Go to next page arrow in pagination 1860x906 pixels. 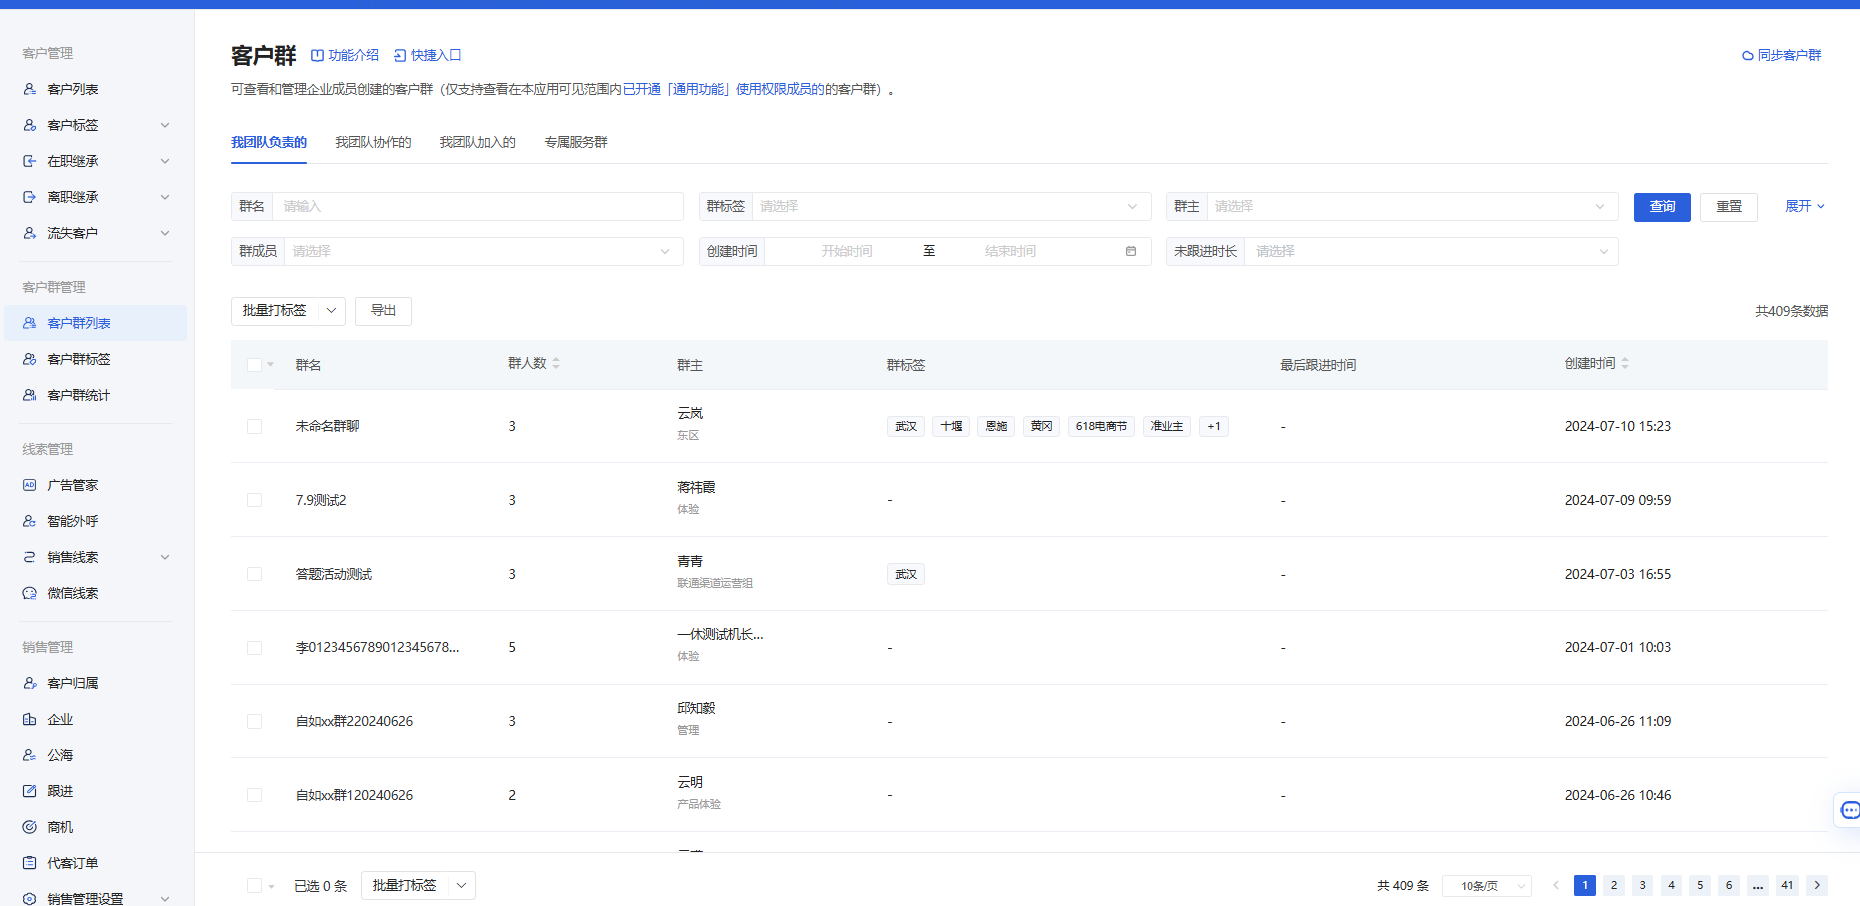point(1817,885)
